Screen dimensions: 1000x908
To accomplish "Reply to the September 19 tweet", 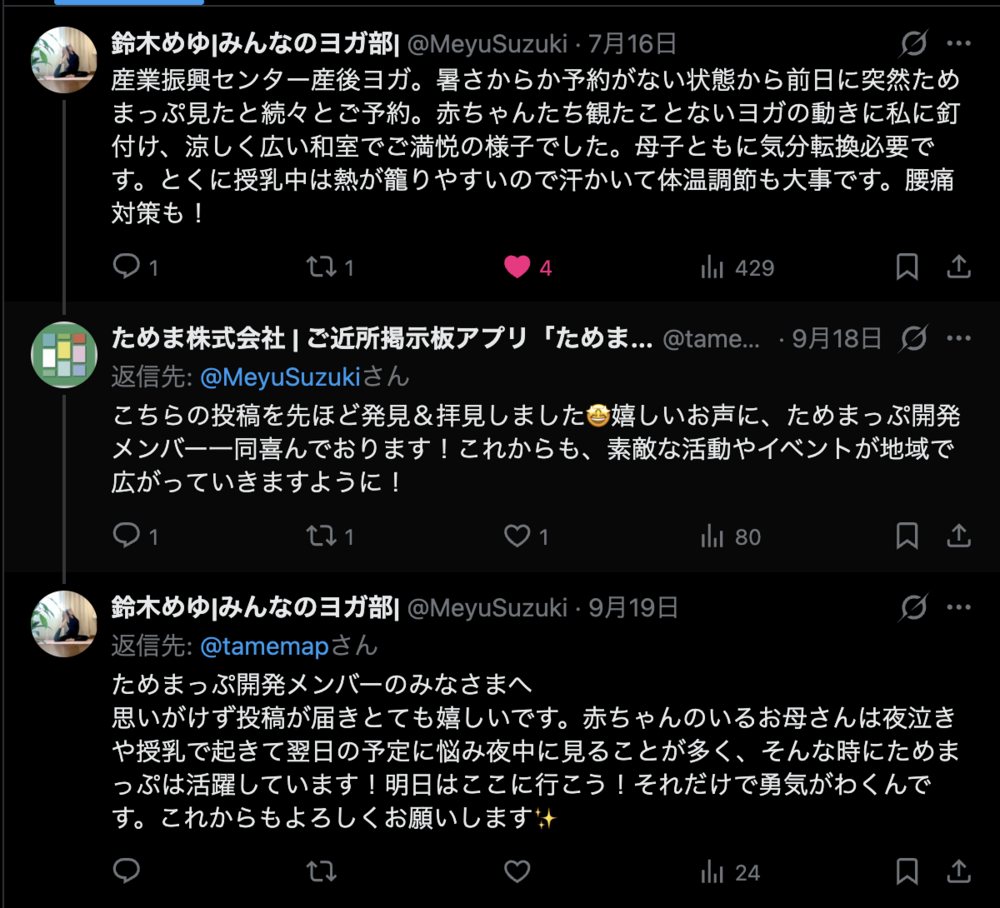I will click(x=126, y=870).
